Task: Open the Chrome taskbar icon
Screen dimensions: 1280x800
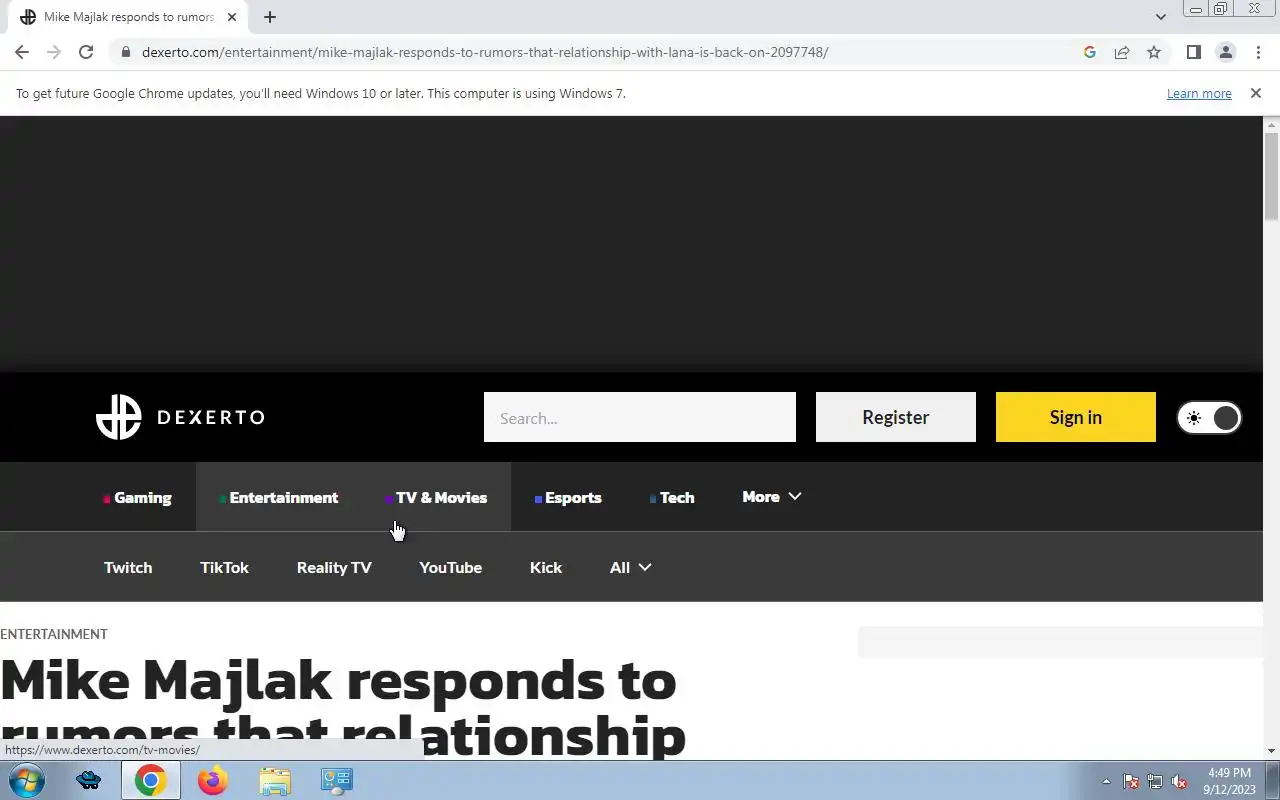Action: coord(151,780)
